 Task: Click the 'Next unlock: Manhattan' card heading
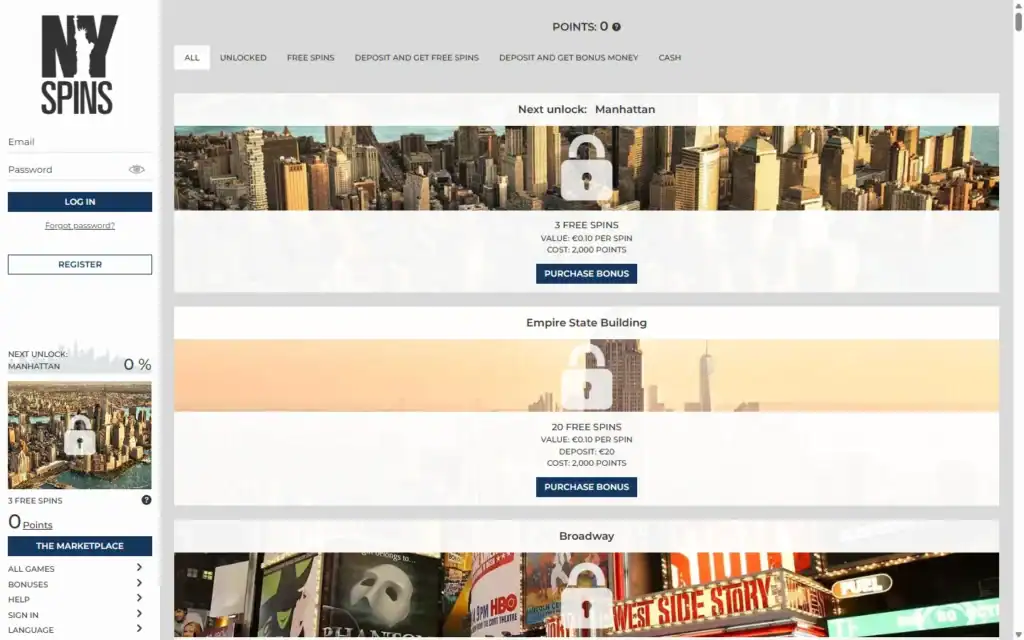tap(586, 109)
